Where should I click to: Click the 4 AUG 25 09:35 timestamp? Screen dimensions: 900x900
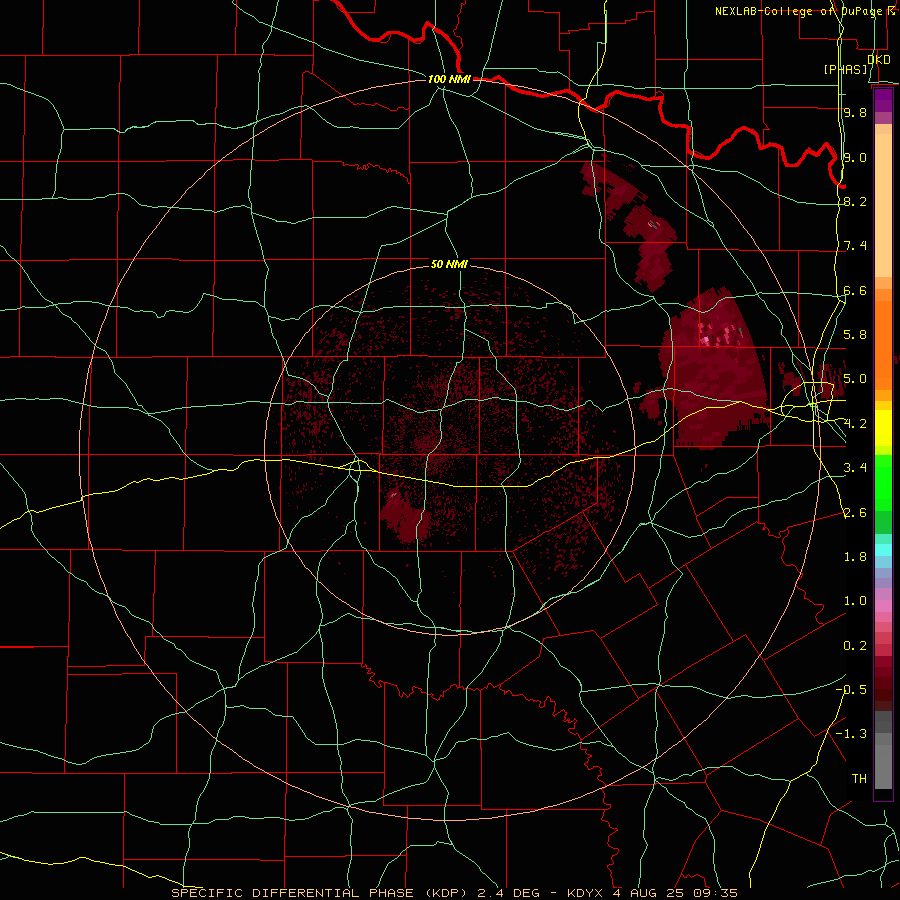(x=675, y=893)
